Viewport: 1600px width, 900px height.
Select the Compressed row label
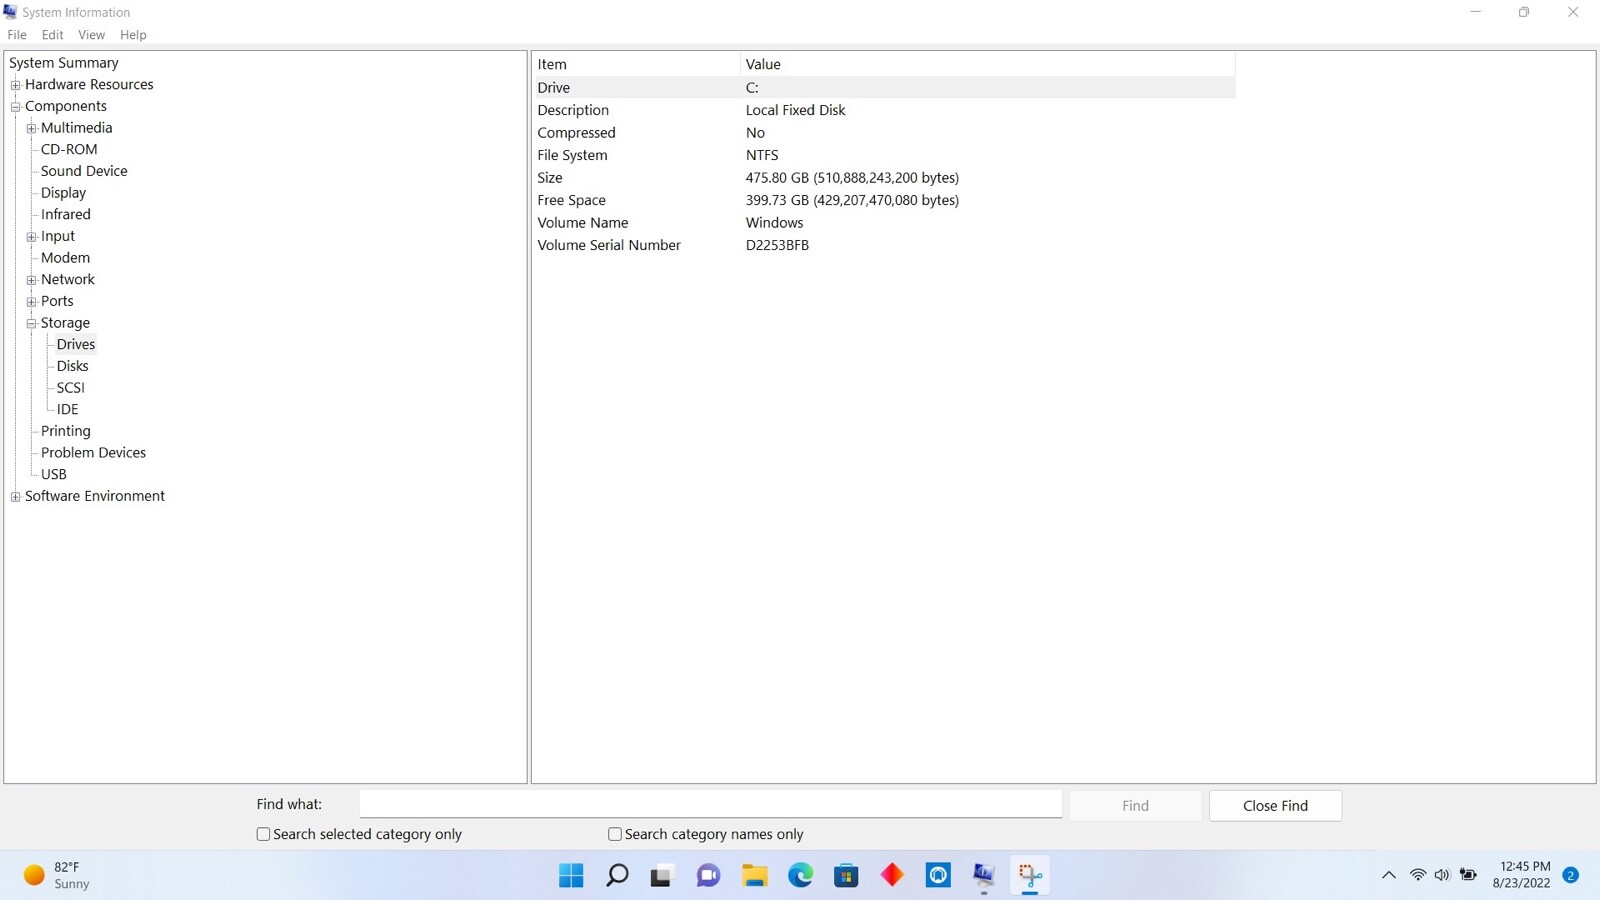[x=576, y=133]
